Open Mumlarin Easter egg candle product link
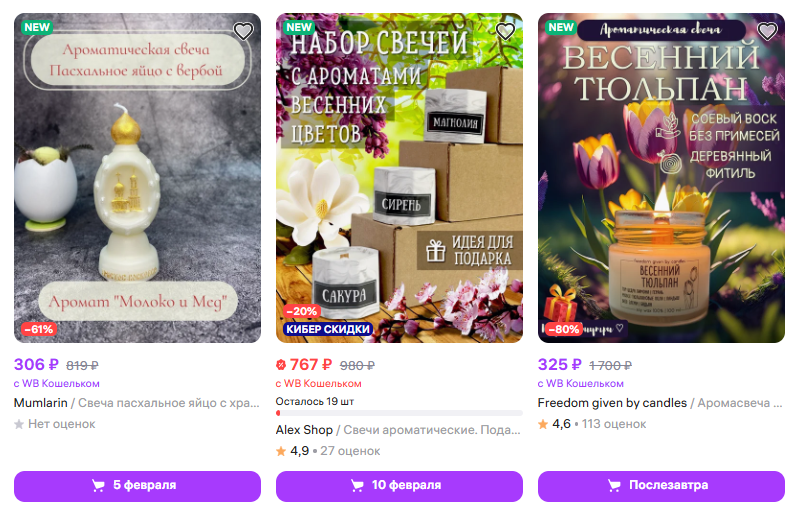795x506 pixels. coord(136,403)
